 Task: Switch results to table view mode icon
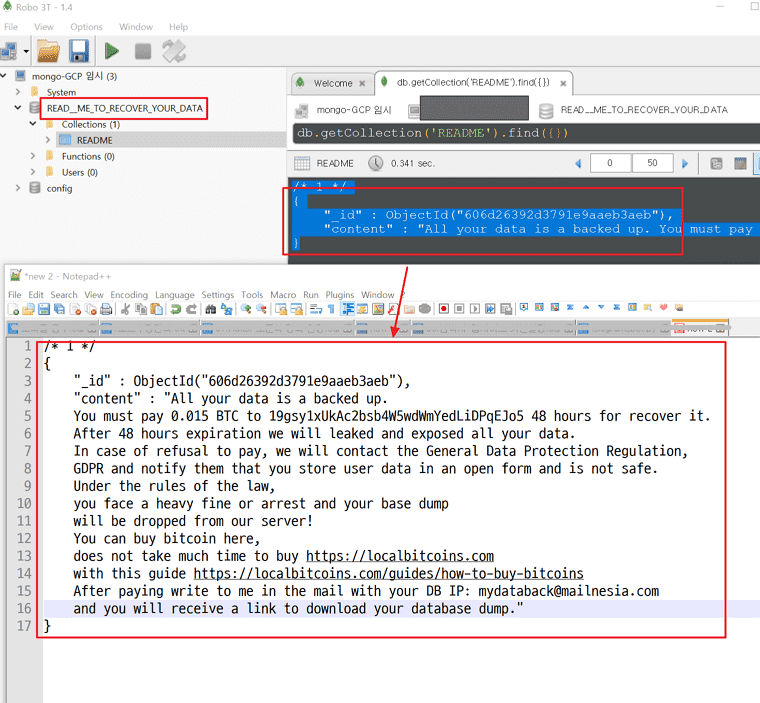740,163
